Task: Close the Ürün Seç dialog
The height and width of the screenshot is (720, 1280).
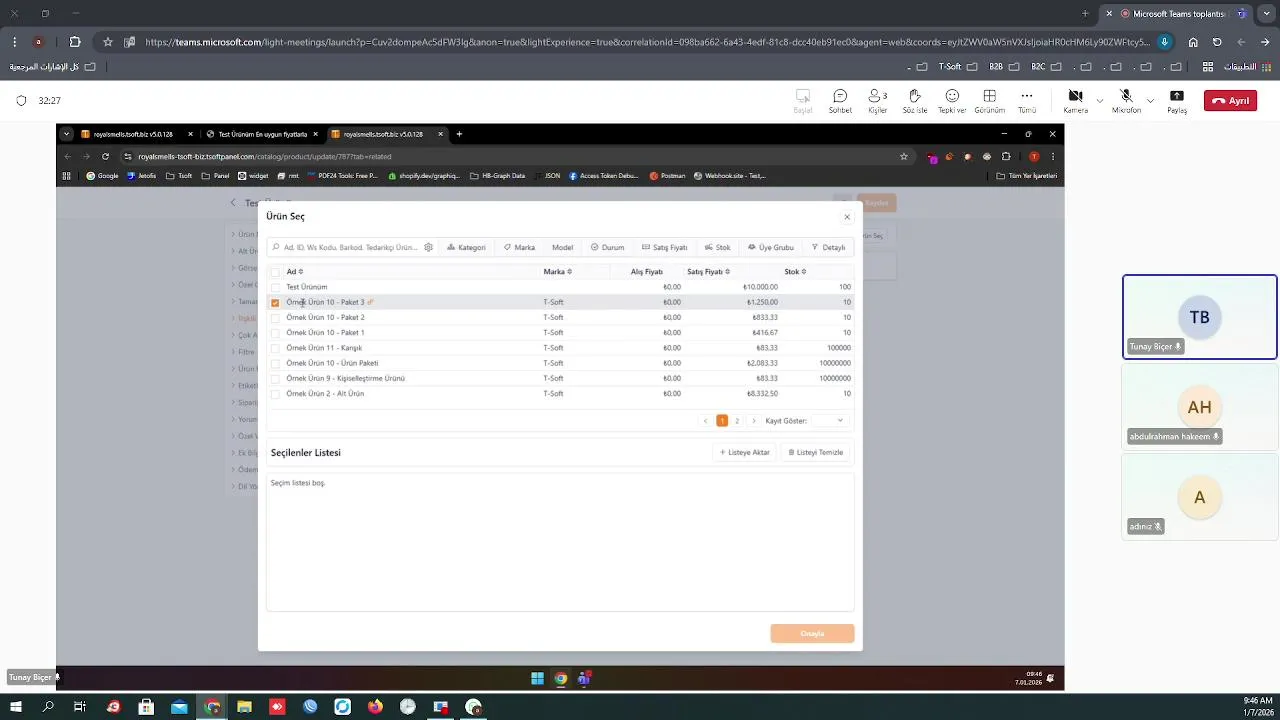Action: point(847,217)
